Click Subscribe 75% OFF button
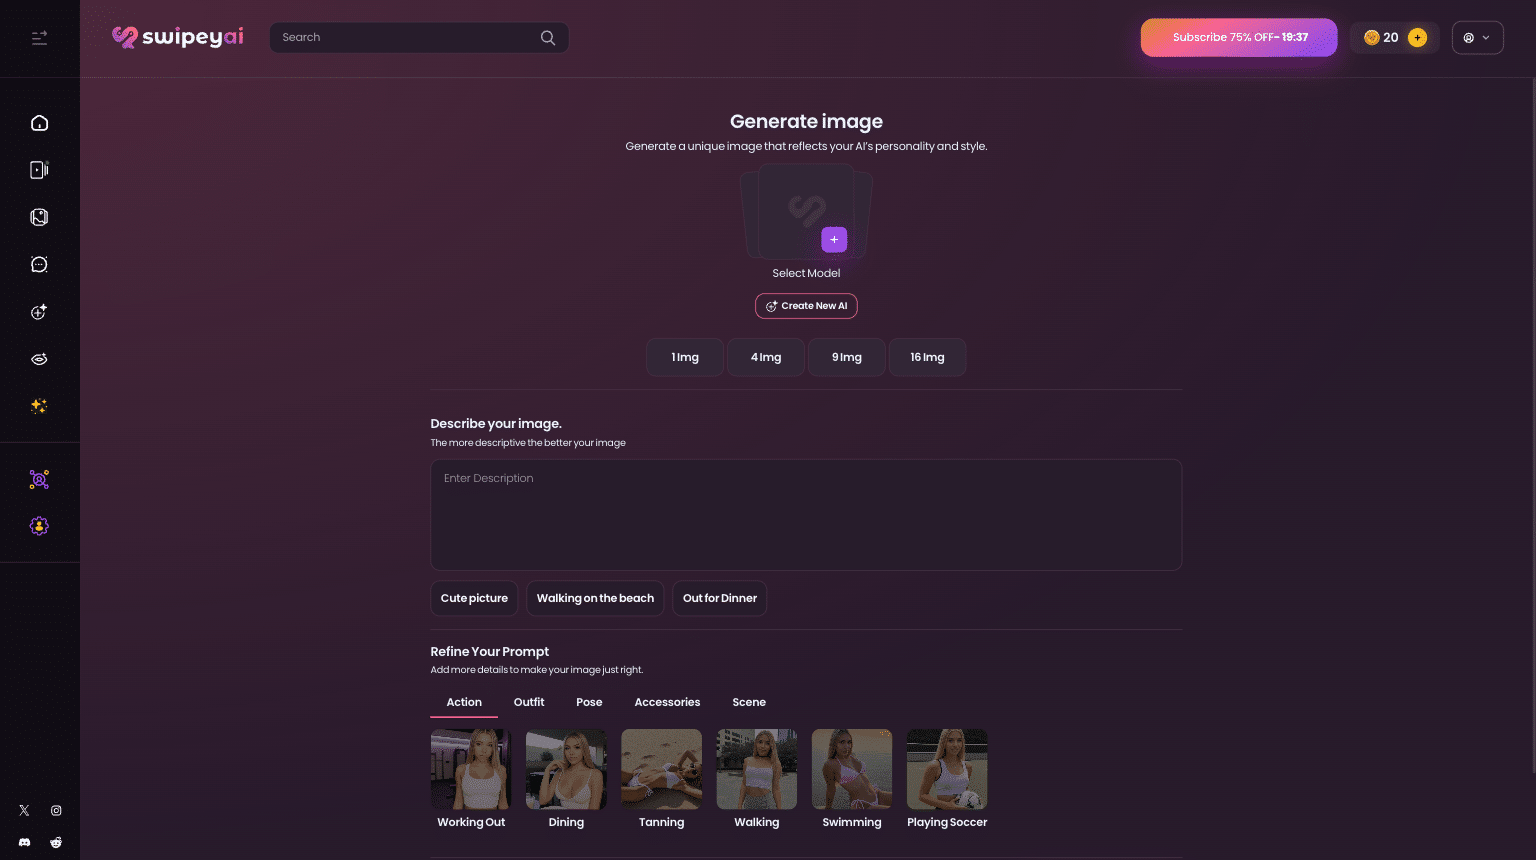1536x860 pixels. 1239,38
